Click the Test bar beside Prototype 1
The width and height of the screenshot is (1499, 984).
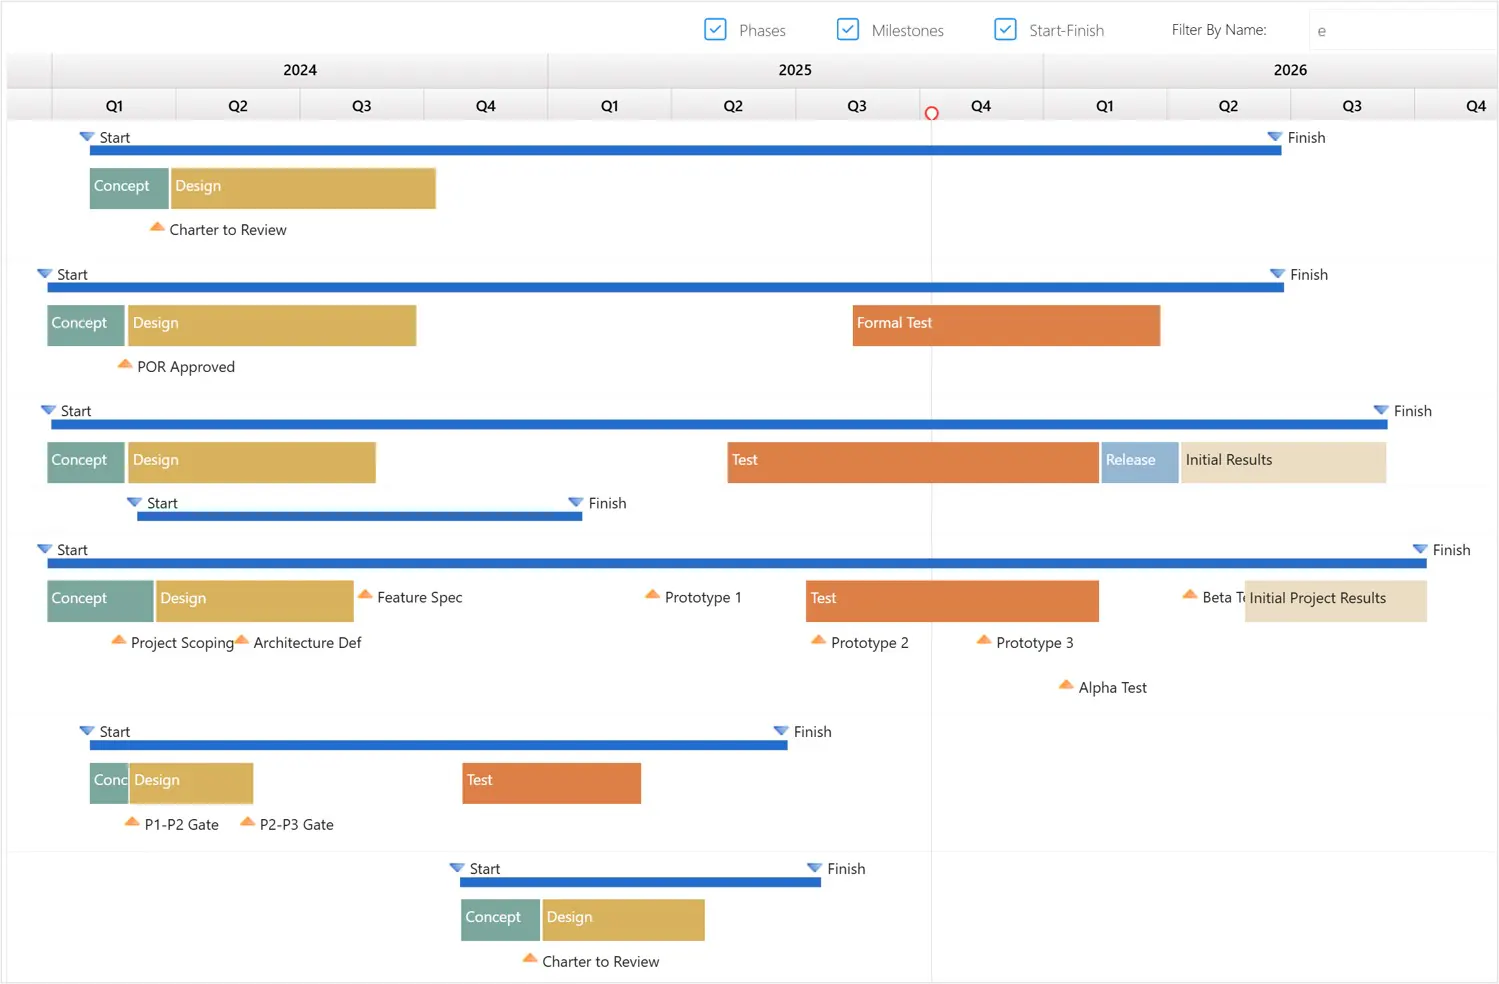point(952,601)
